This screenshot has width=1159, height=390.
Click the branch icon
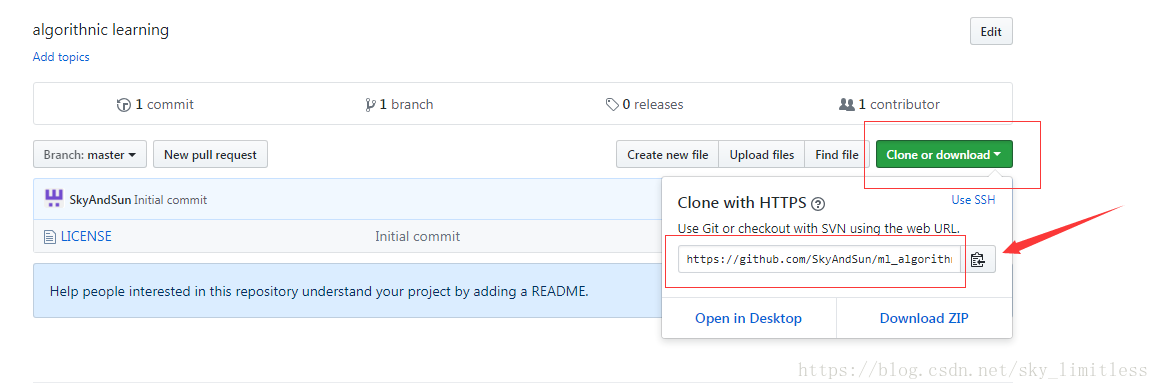[x=370, y=105]
